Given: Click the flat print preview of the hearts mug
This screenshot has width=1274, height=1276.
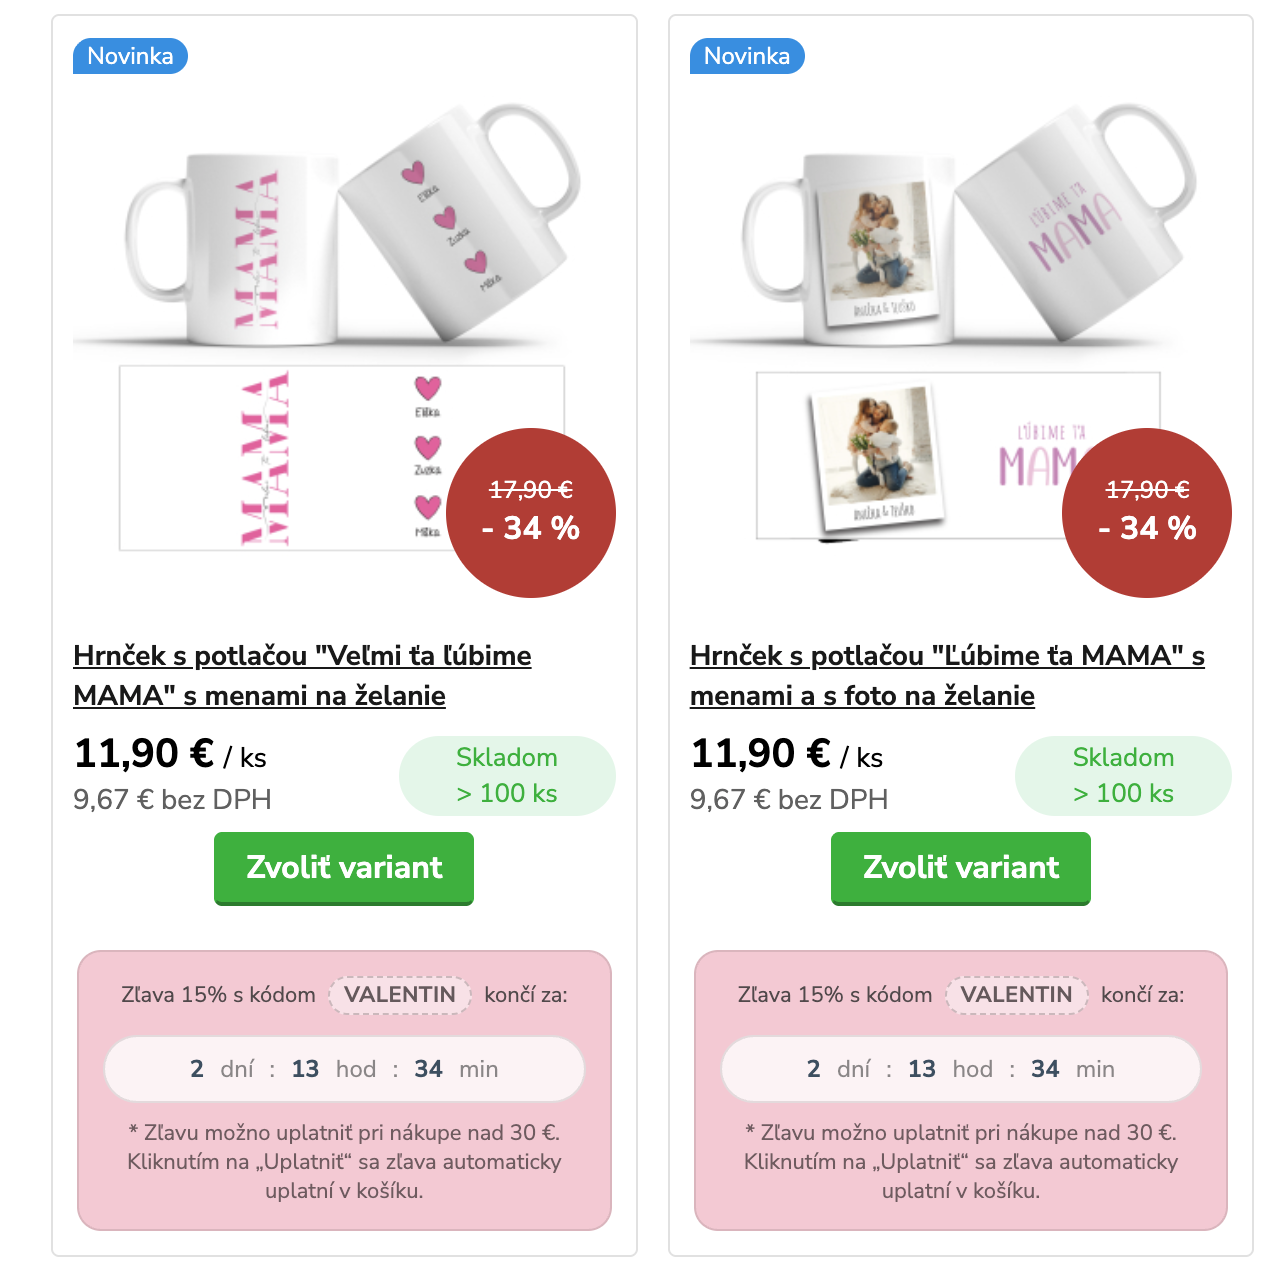Looking at the screenshot, I should coord(300,458).
